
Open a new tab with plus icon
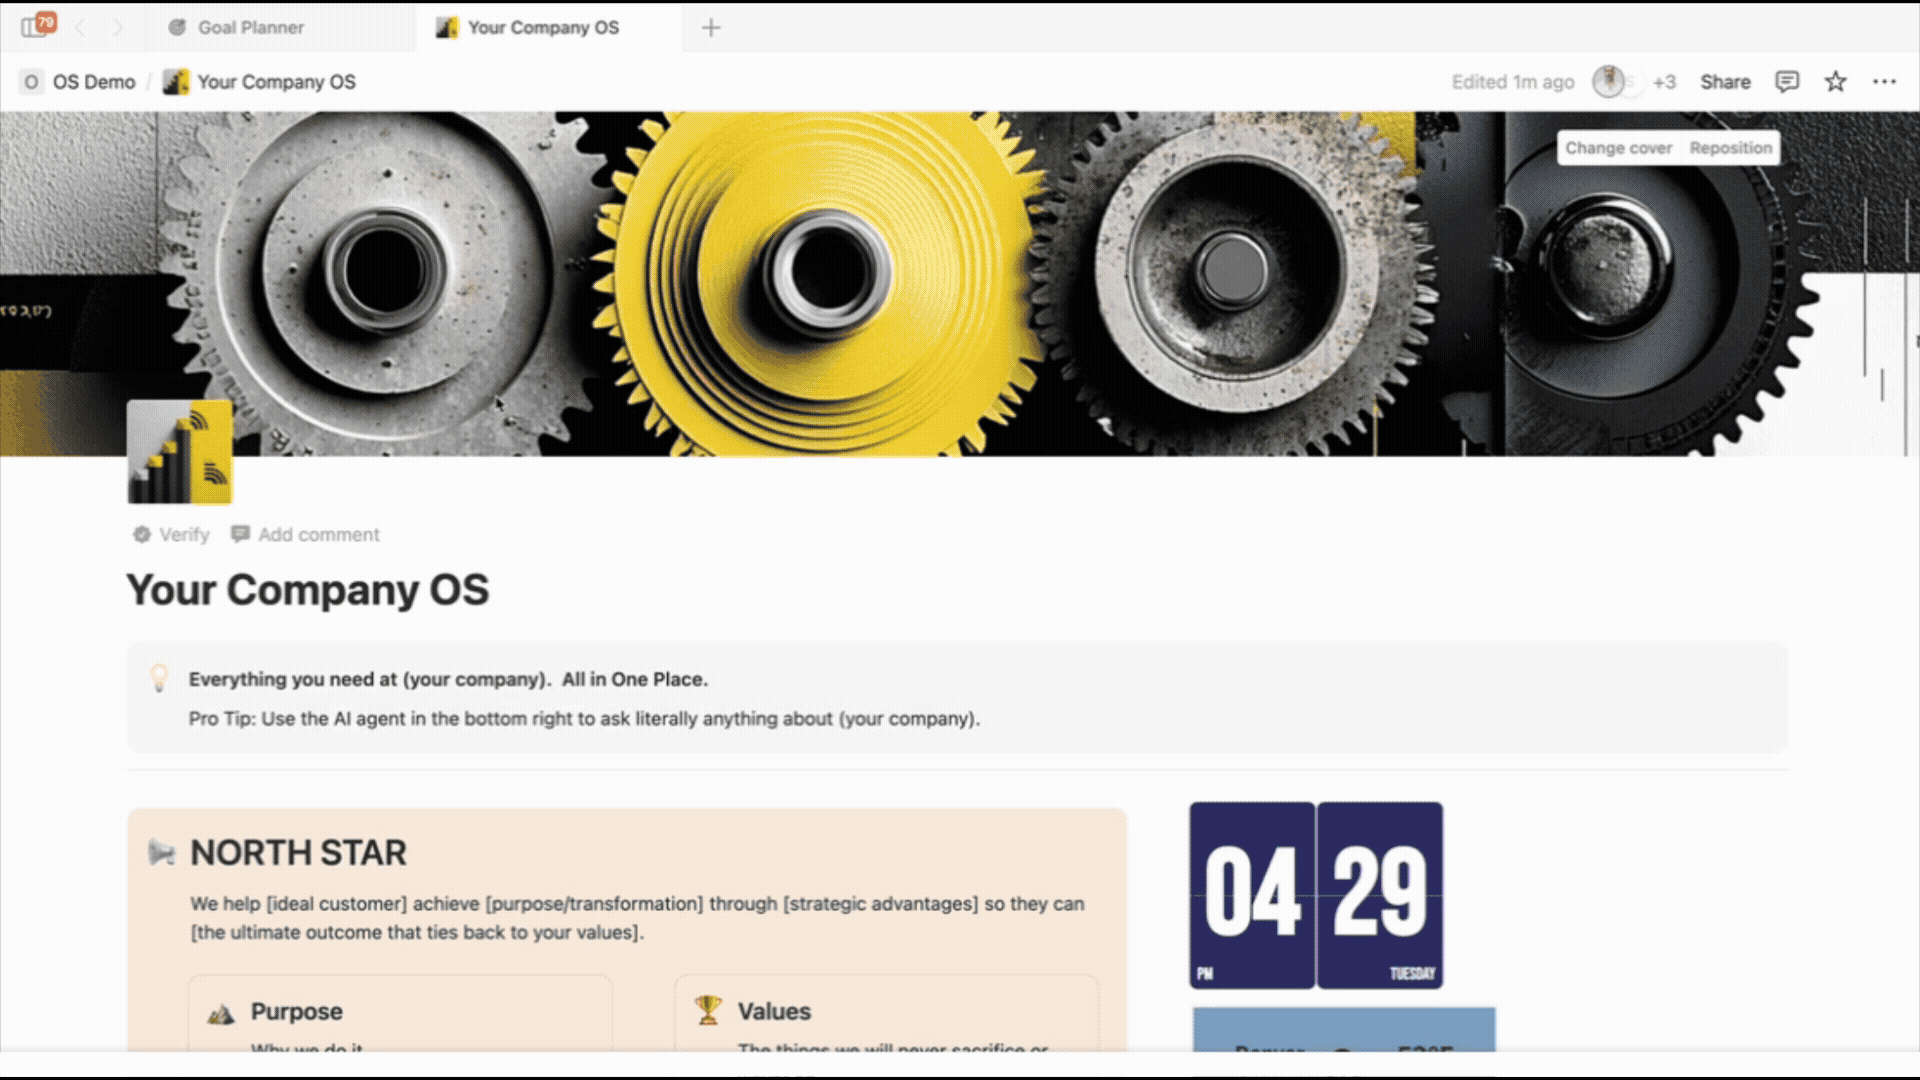click(x=711, y=28)
